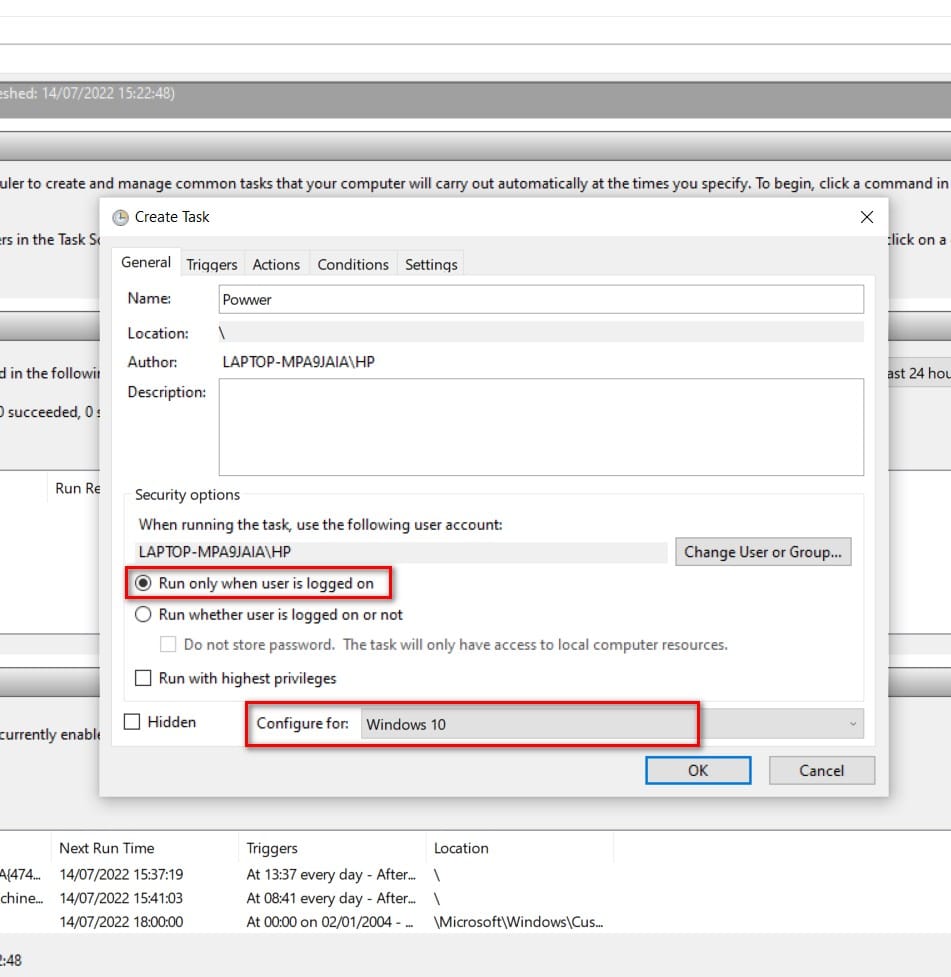Click the \Microsoft\Windows\Cus... location cell

pyautogui.click(x=519, y=922)
